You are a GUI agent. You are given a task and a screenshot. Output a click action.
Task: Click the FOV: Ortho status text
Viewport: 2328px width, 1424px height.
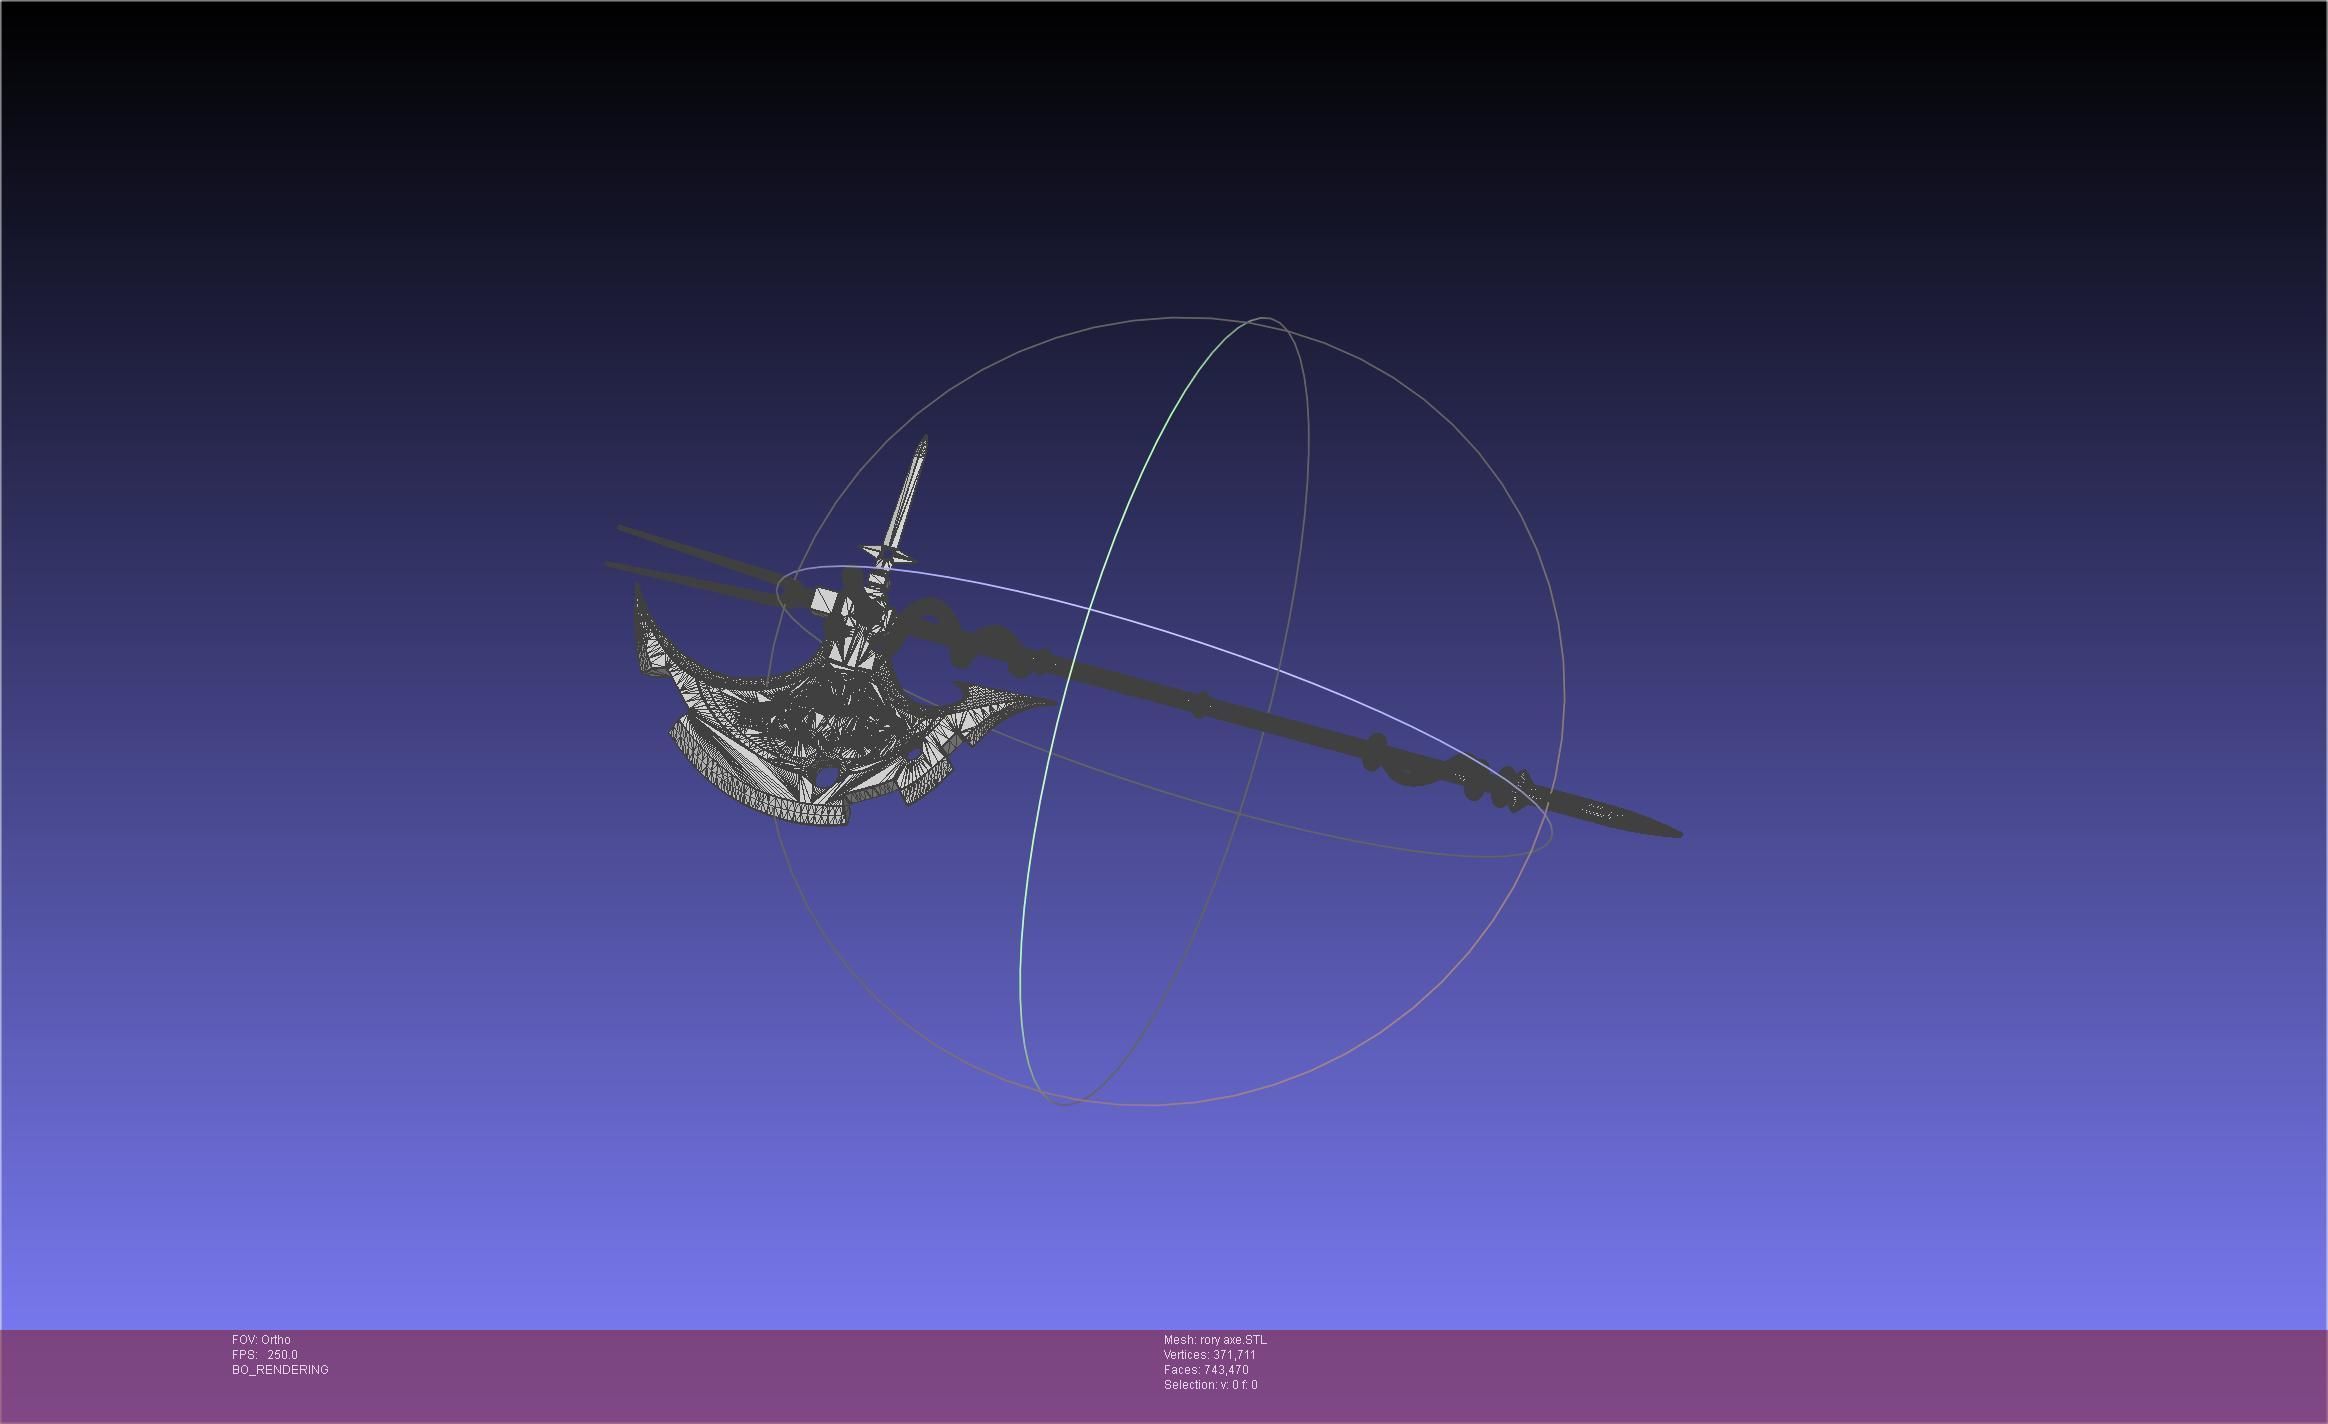[x=261, y=1339]
